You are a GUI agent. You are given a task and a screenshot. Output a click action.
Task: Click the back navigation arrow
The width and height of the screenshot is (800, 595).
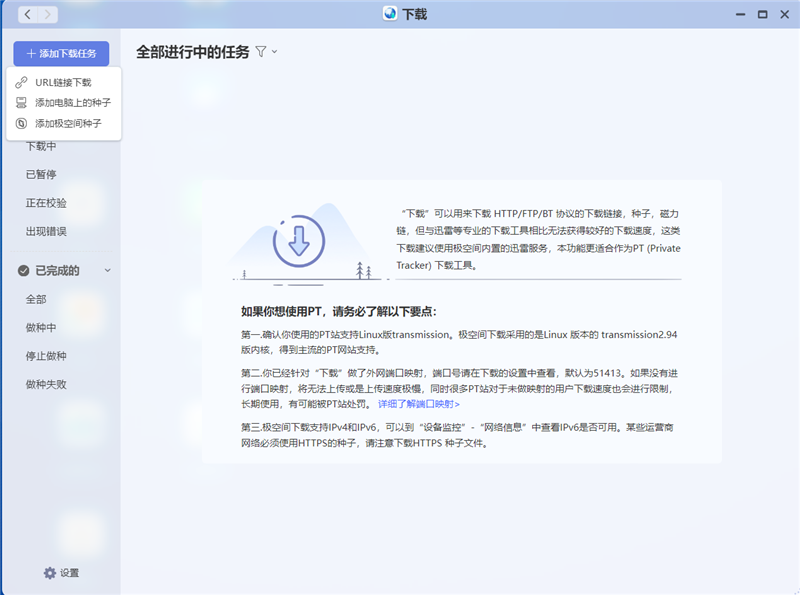[27, 14]
